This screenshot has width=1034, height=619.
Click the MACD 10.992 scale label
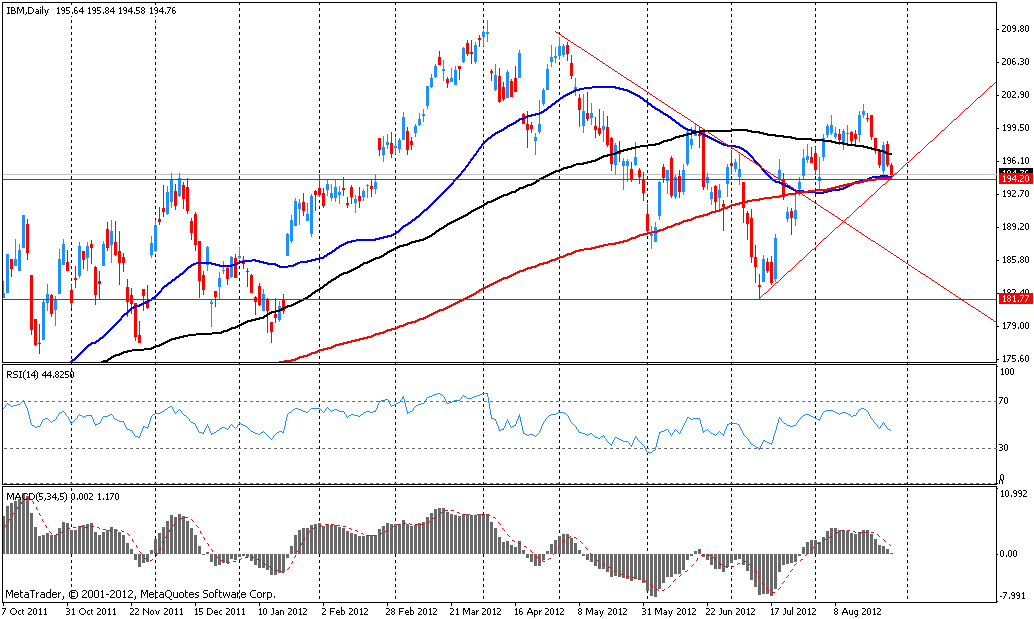[x=1015, y=494]
